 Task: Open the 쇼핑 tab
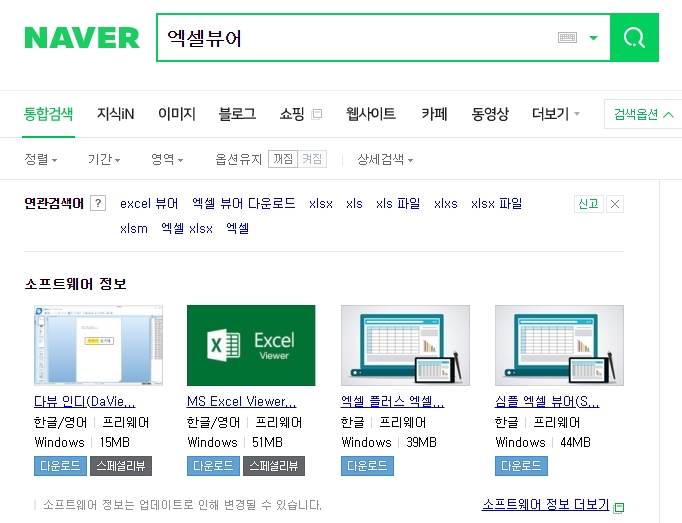pyautogui.click(x=292, y=114)
